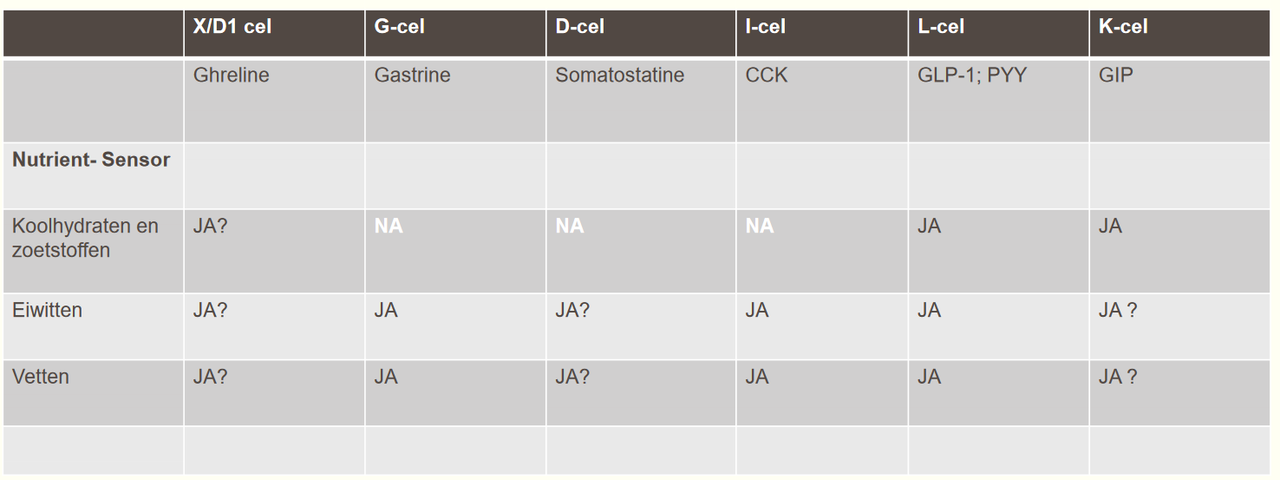Viewport: 1280px width, 480px height.
Task: Select the K-cel column header
Action: click(x=1123, y=28)
